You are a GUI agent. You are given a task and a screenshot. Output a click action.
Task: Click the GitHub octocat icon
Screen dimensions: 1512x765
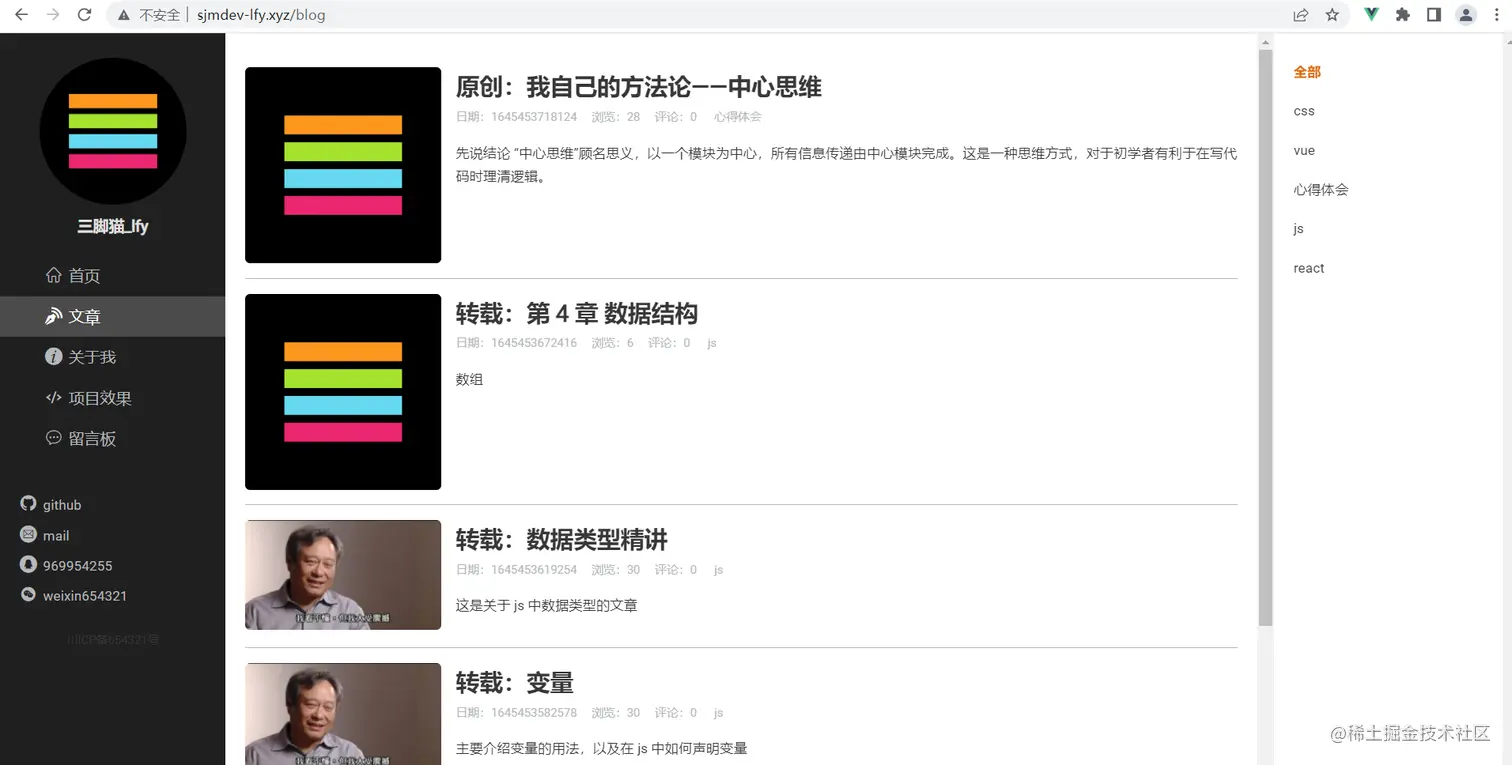pyautogui.click(x=28, y=504)
